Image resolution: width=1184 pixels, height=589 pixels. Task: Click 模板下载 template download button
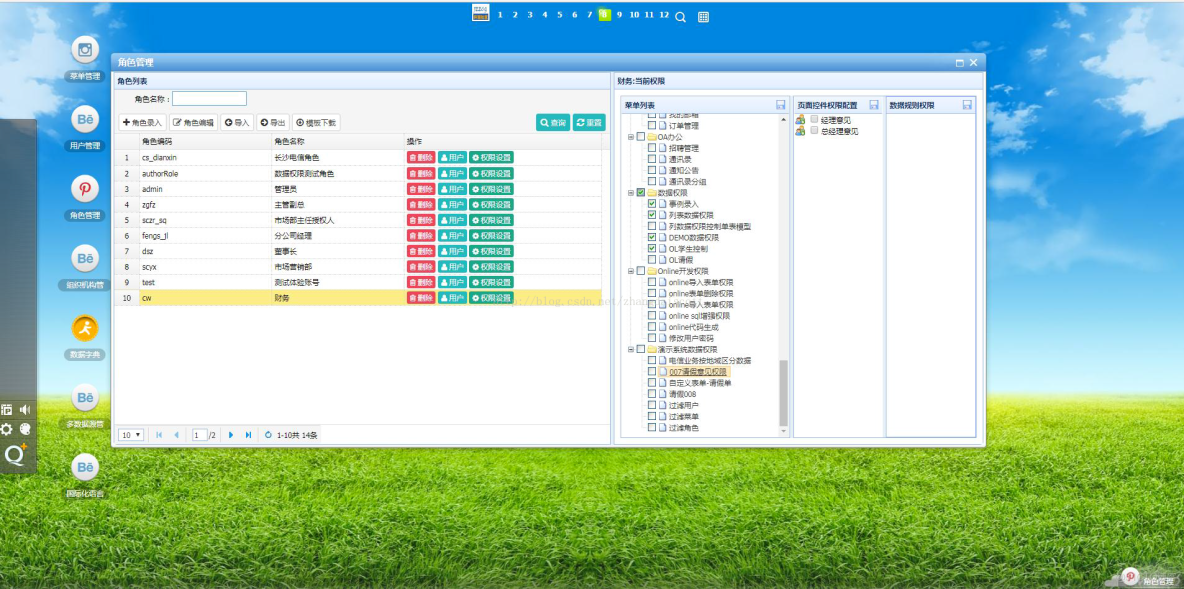click(x=316, y=122)
